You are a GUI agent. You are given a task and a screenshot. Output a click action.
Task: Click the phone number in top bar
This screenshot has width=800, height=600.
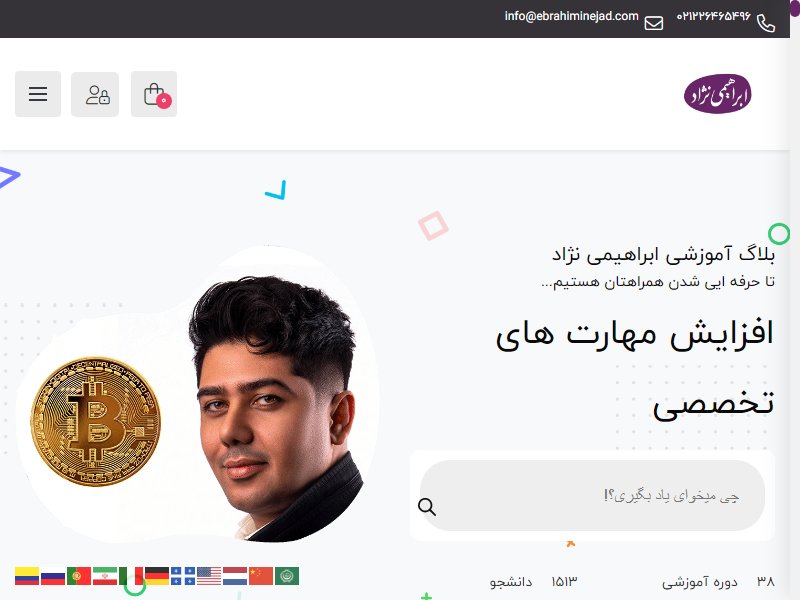click(x=714, y=16)
